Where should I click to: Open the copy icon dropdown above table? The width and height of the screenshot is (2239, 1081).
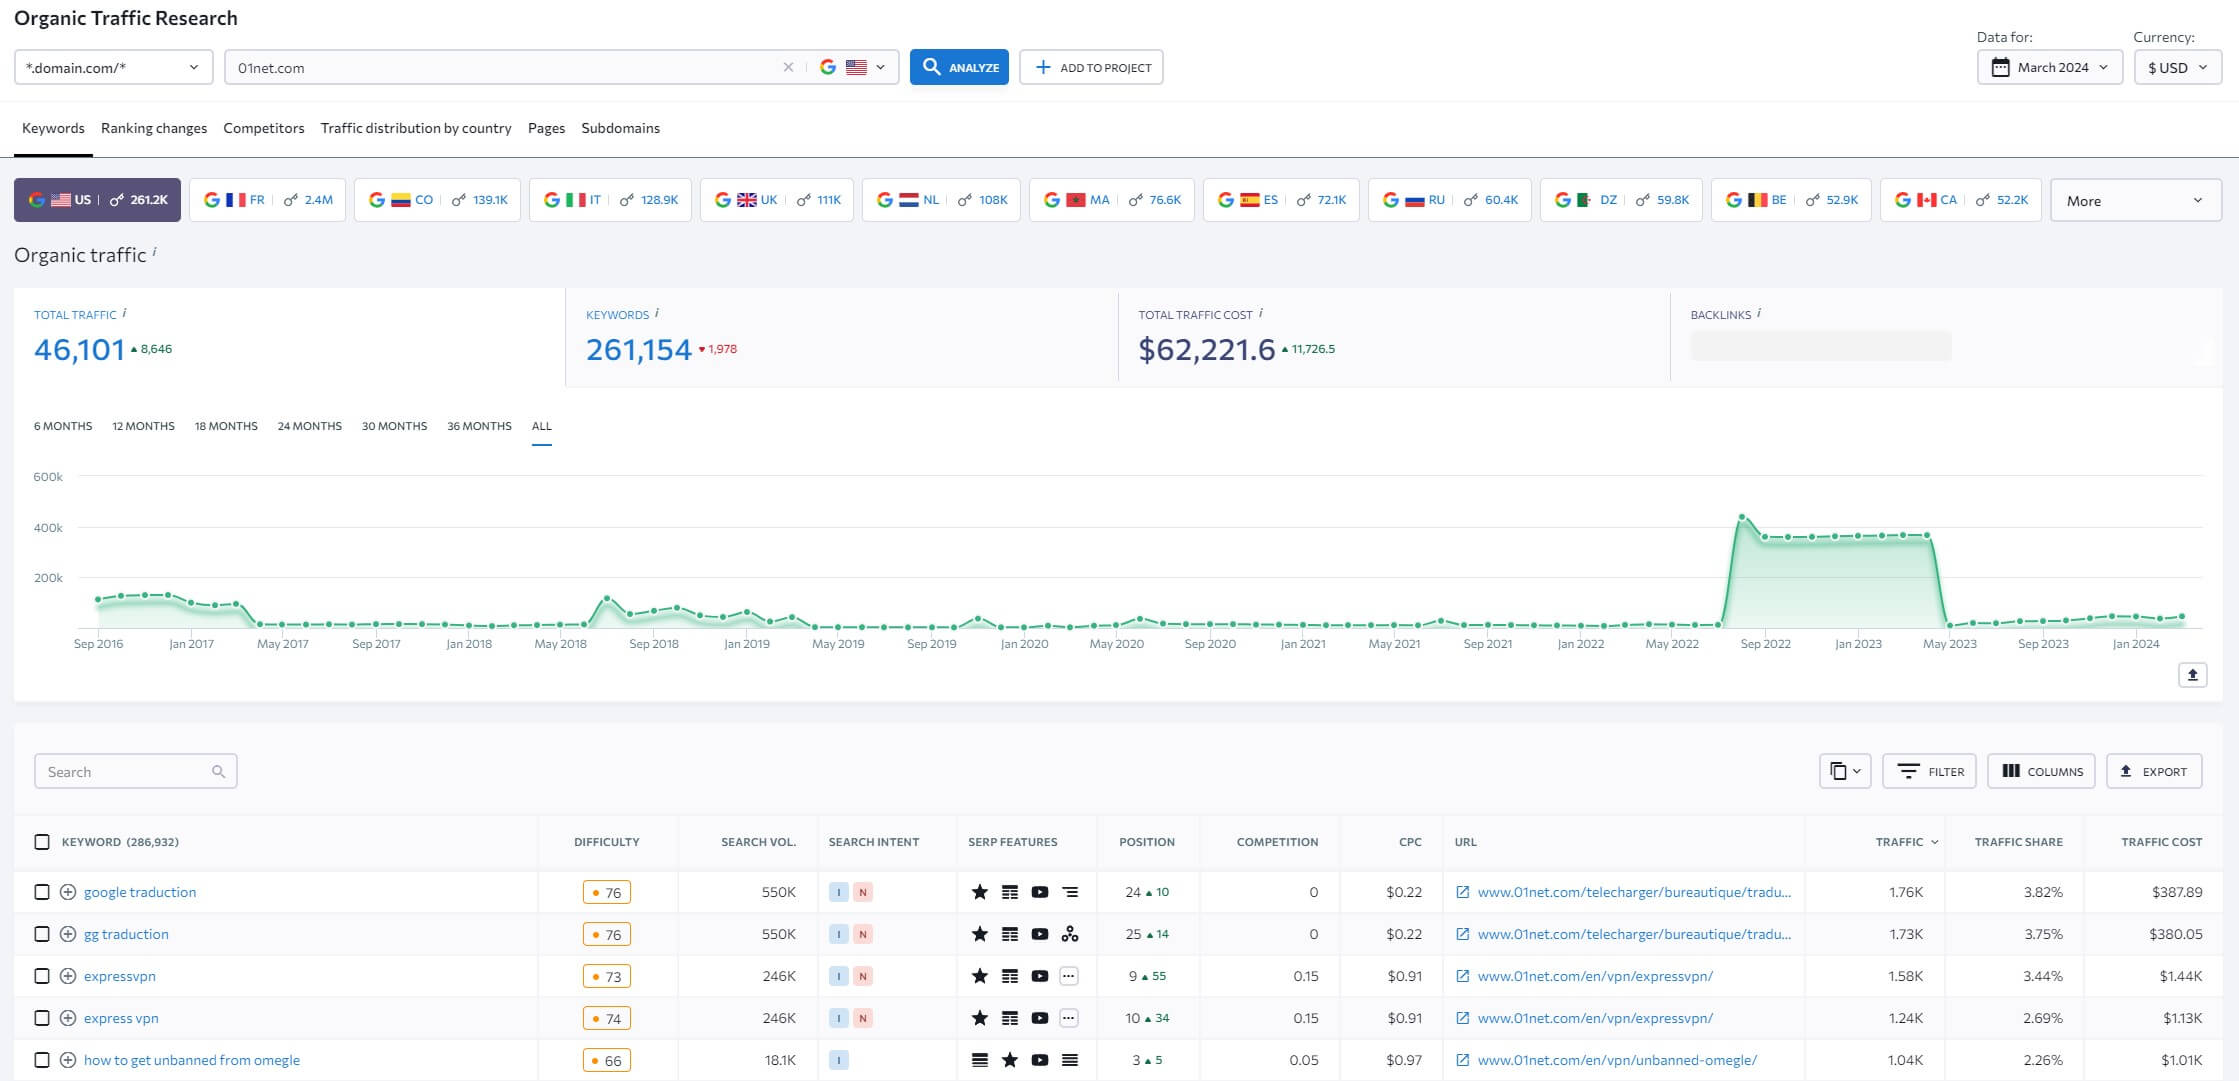click(1845, 771)
